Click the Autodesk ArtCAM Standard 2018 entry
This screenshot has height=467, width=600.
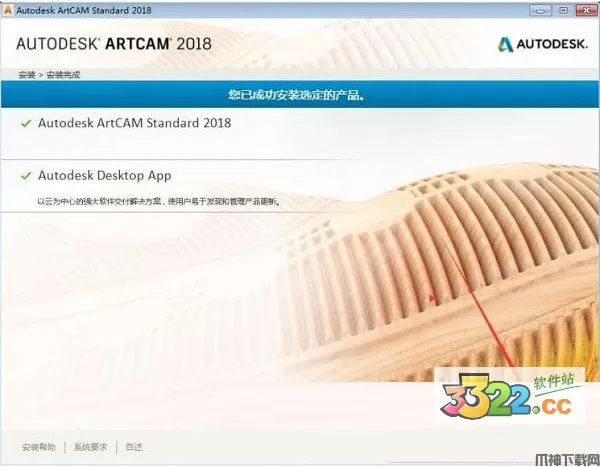click(x=134, y=123)
